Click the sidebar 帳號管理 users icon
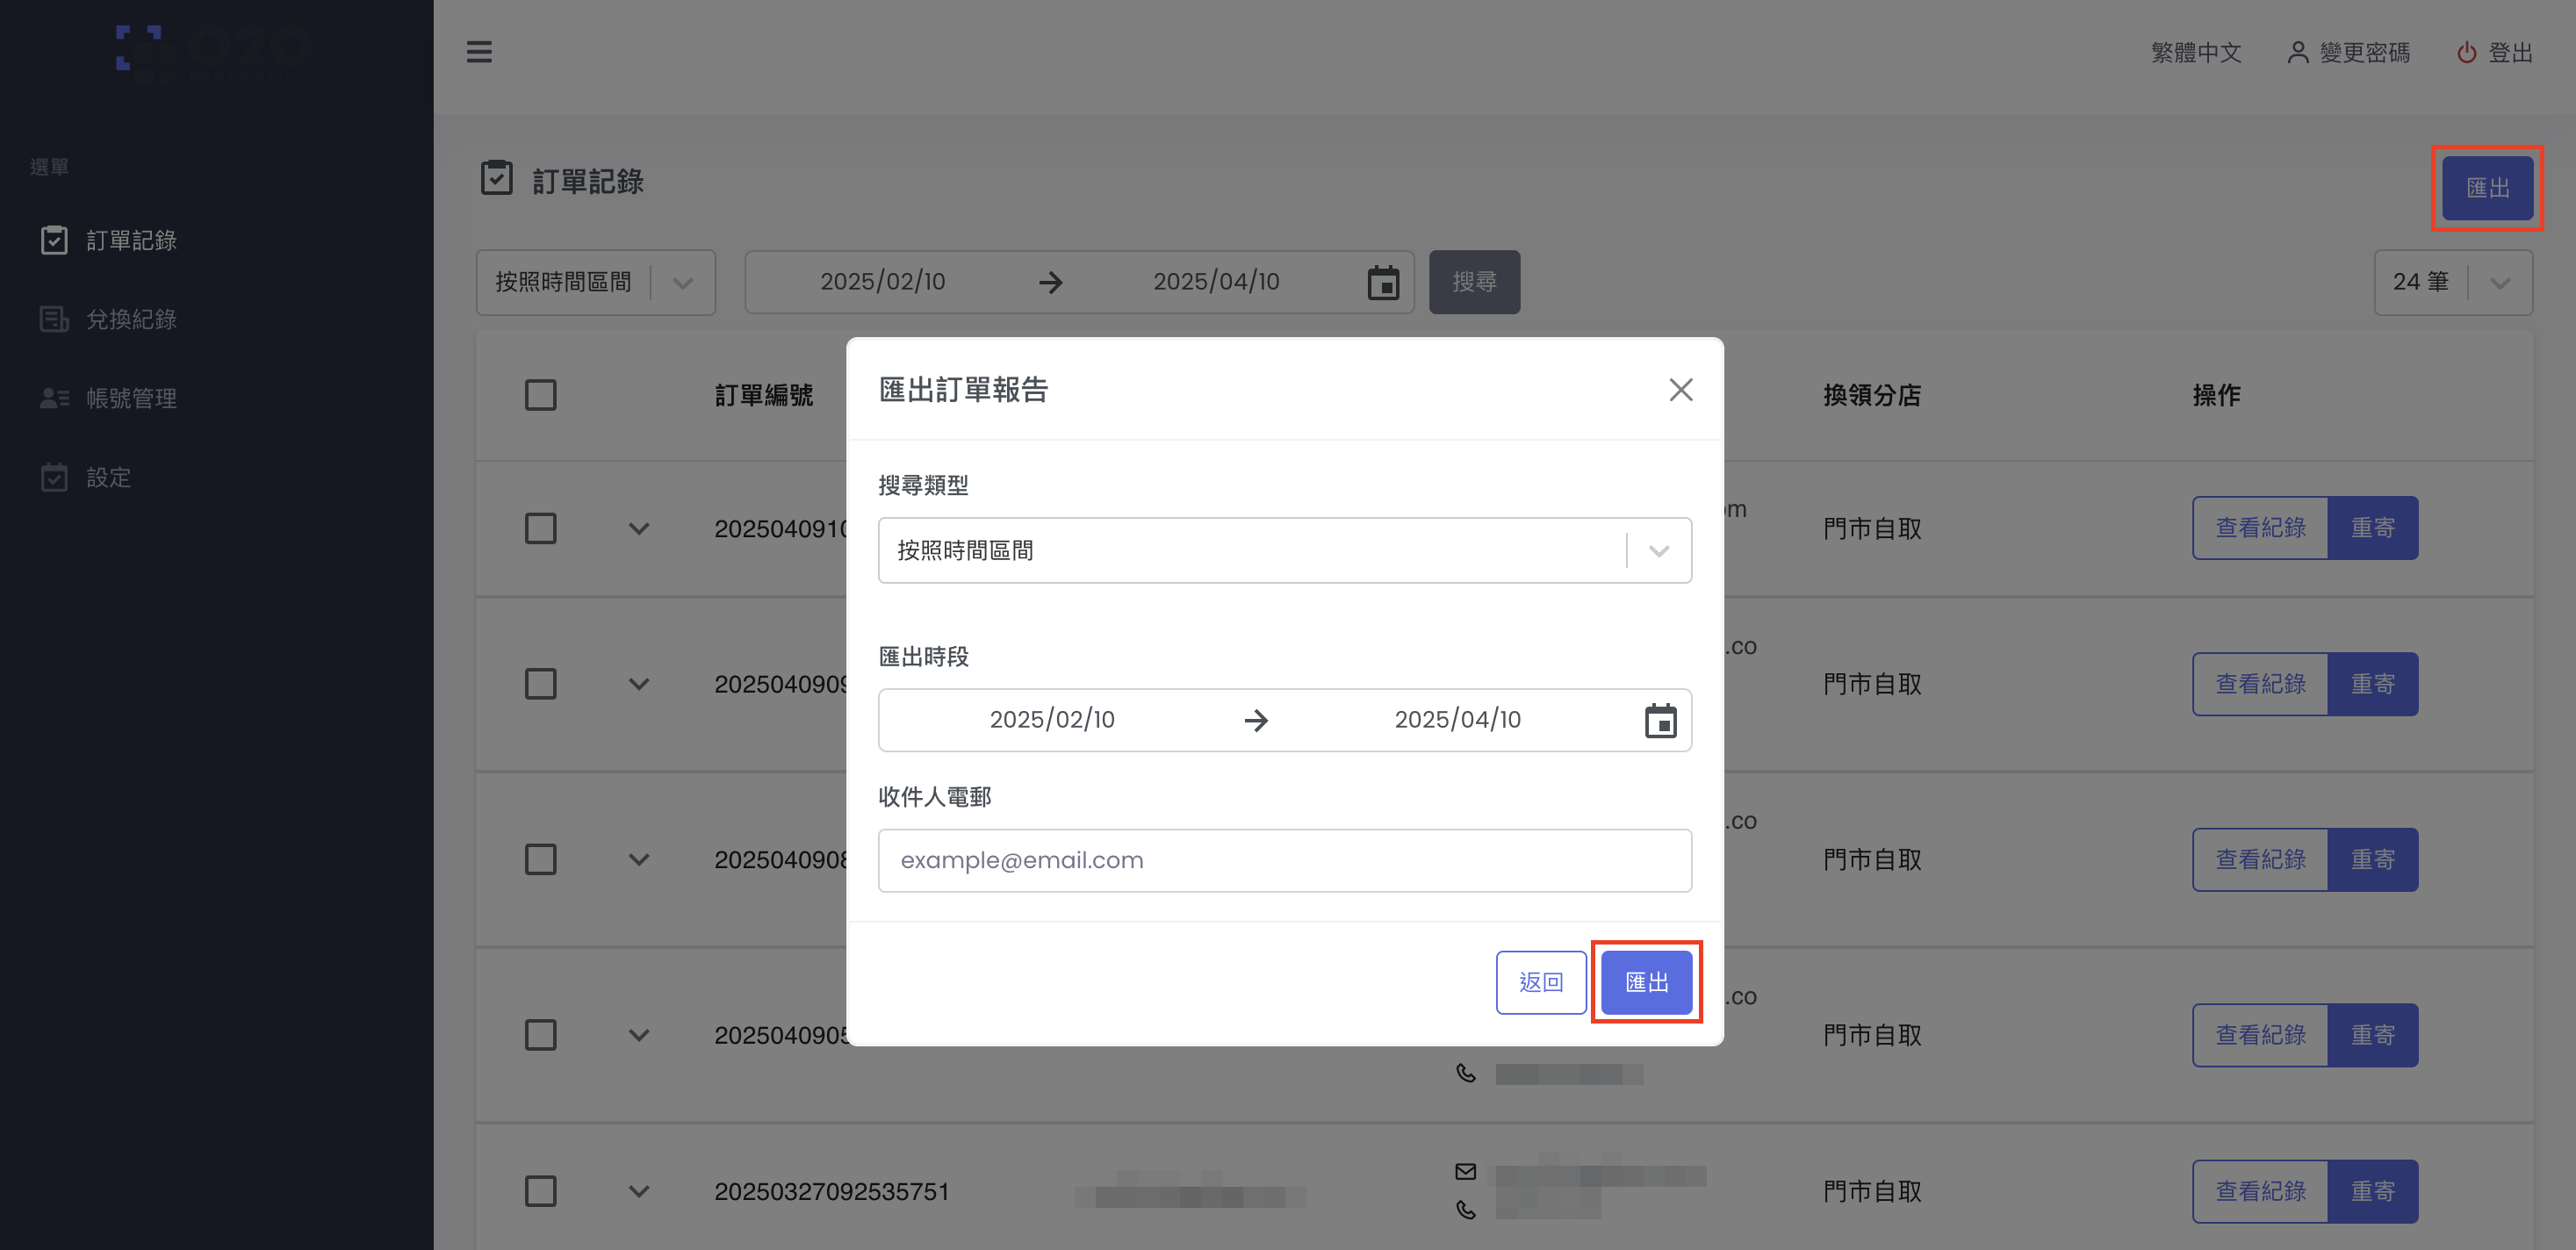The image size is (2576, 1250). 54,398
